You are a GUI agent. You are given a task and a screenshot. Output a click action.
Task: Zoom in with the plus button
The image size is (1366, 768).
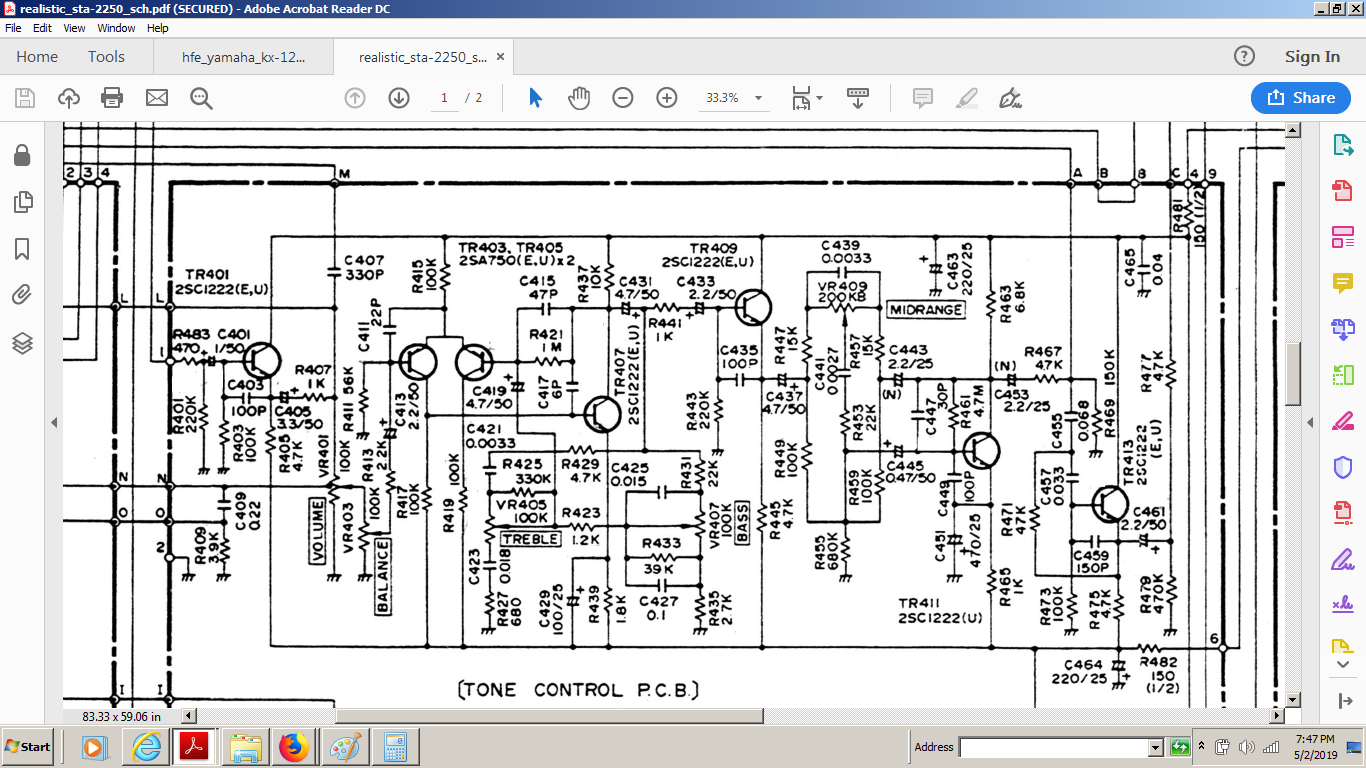pyautogui.click(x=667, y=98)
